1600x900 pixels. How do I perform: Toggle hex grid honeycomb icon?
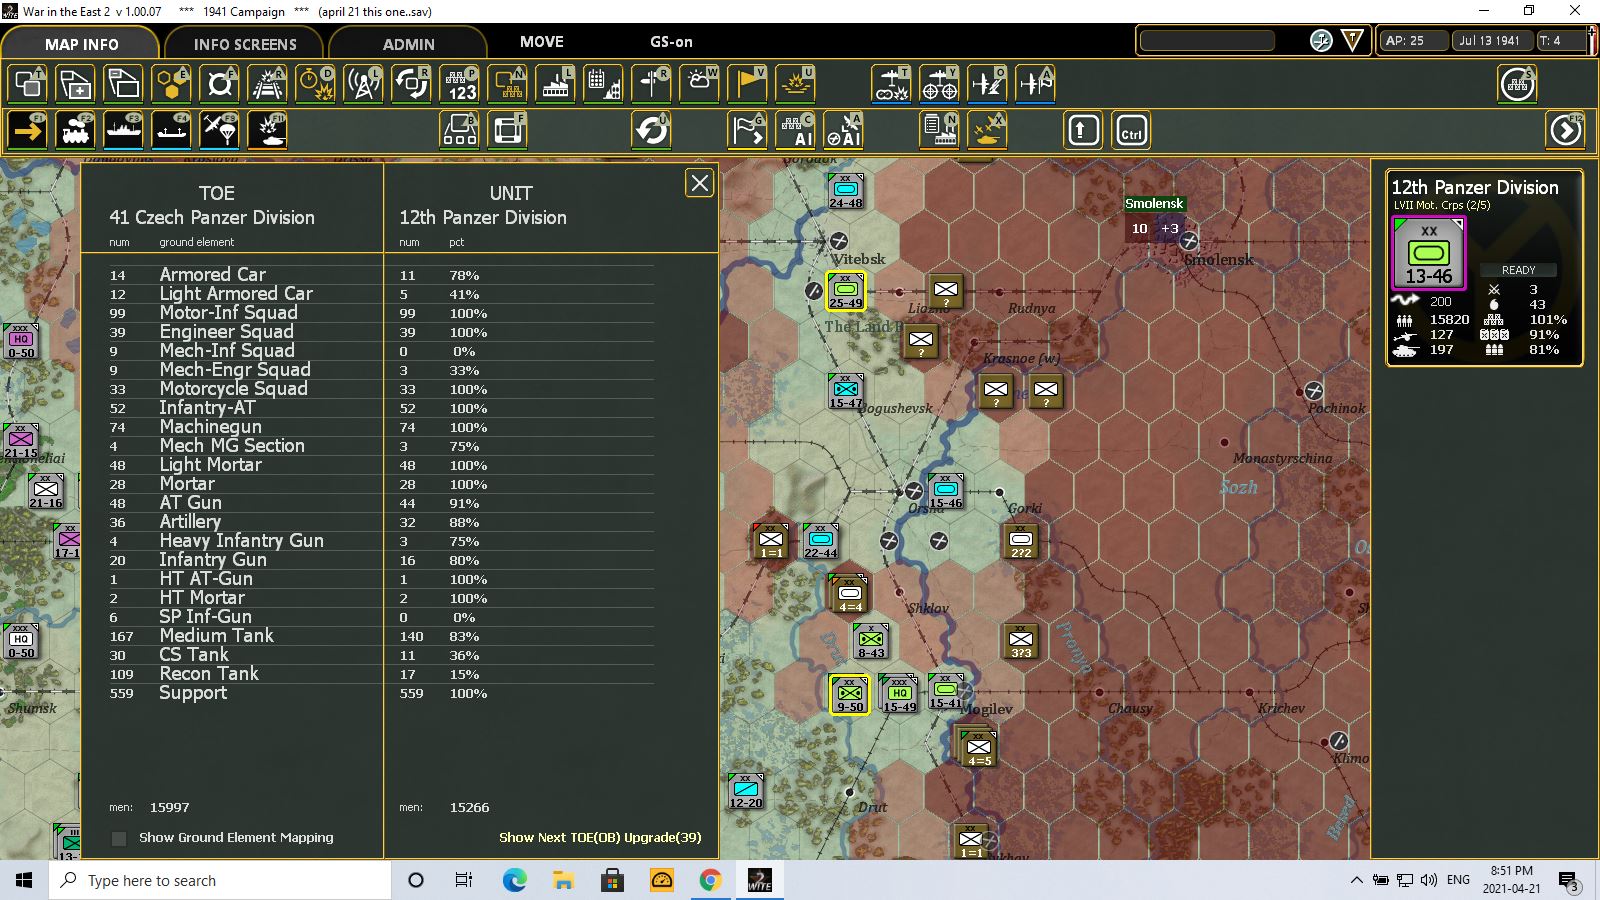pyautogui.click(x=172, y=84)
